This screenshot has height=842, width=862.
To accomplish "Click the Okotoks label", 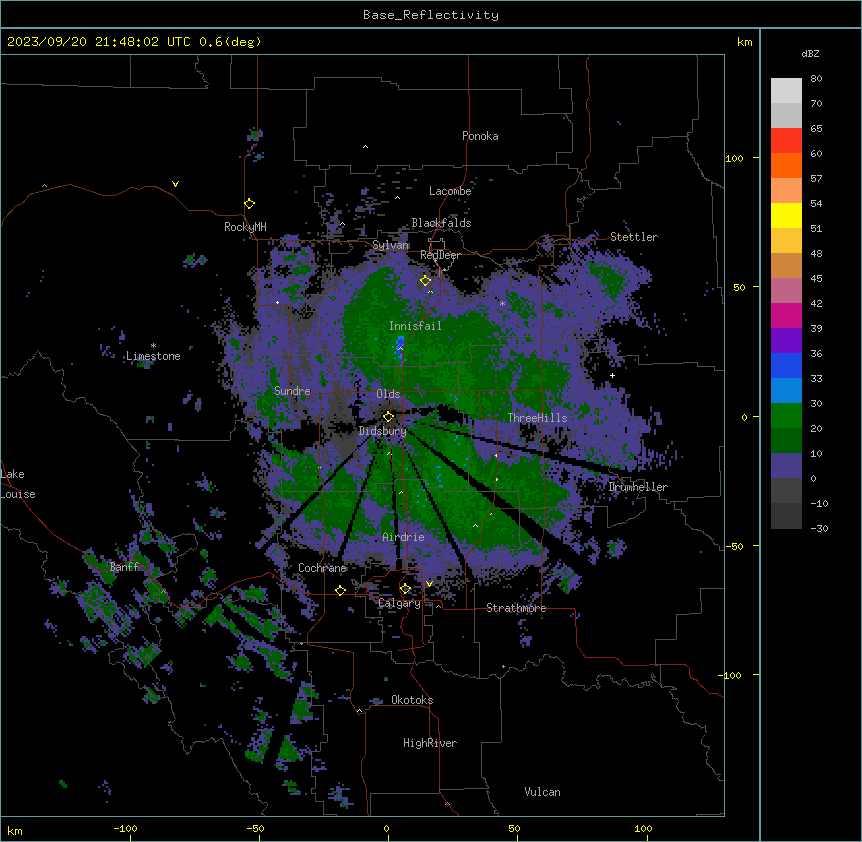I will [x=412, y=700].
